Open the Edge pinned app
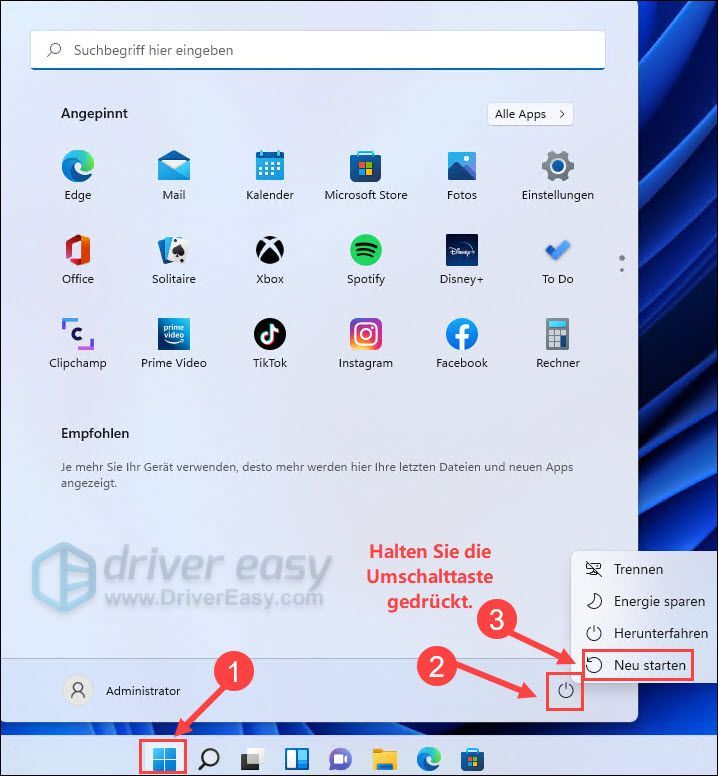Image resolution: width=718 pixels, height=776 pixels. (78, 175)
